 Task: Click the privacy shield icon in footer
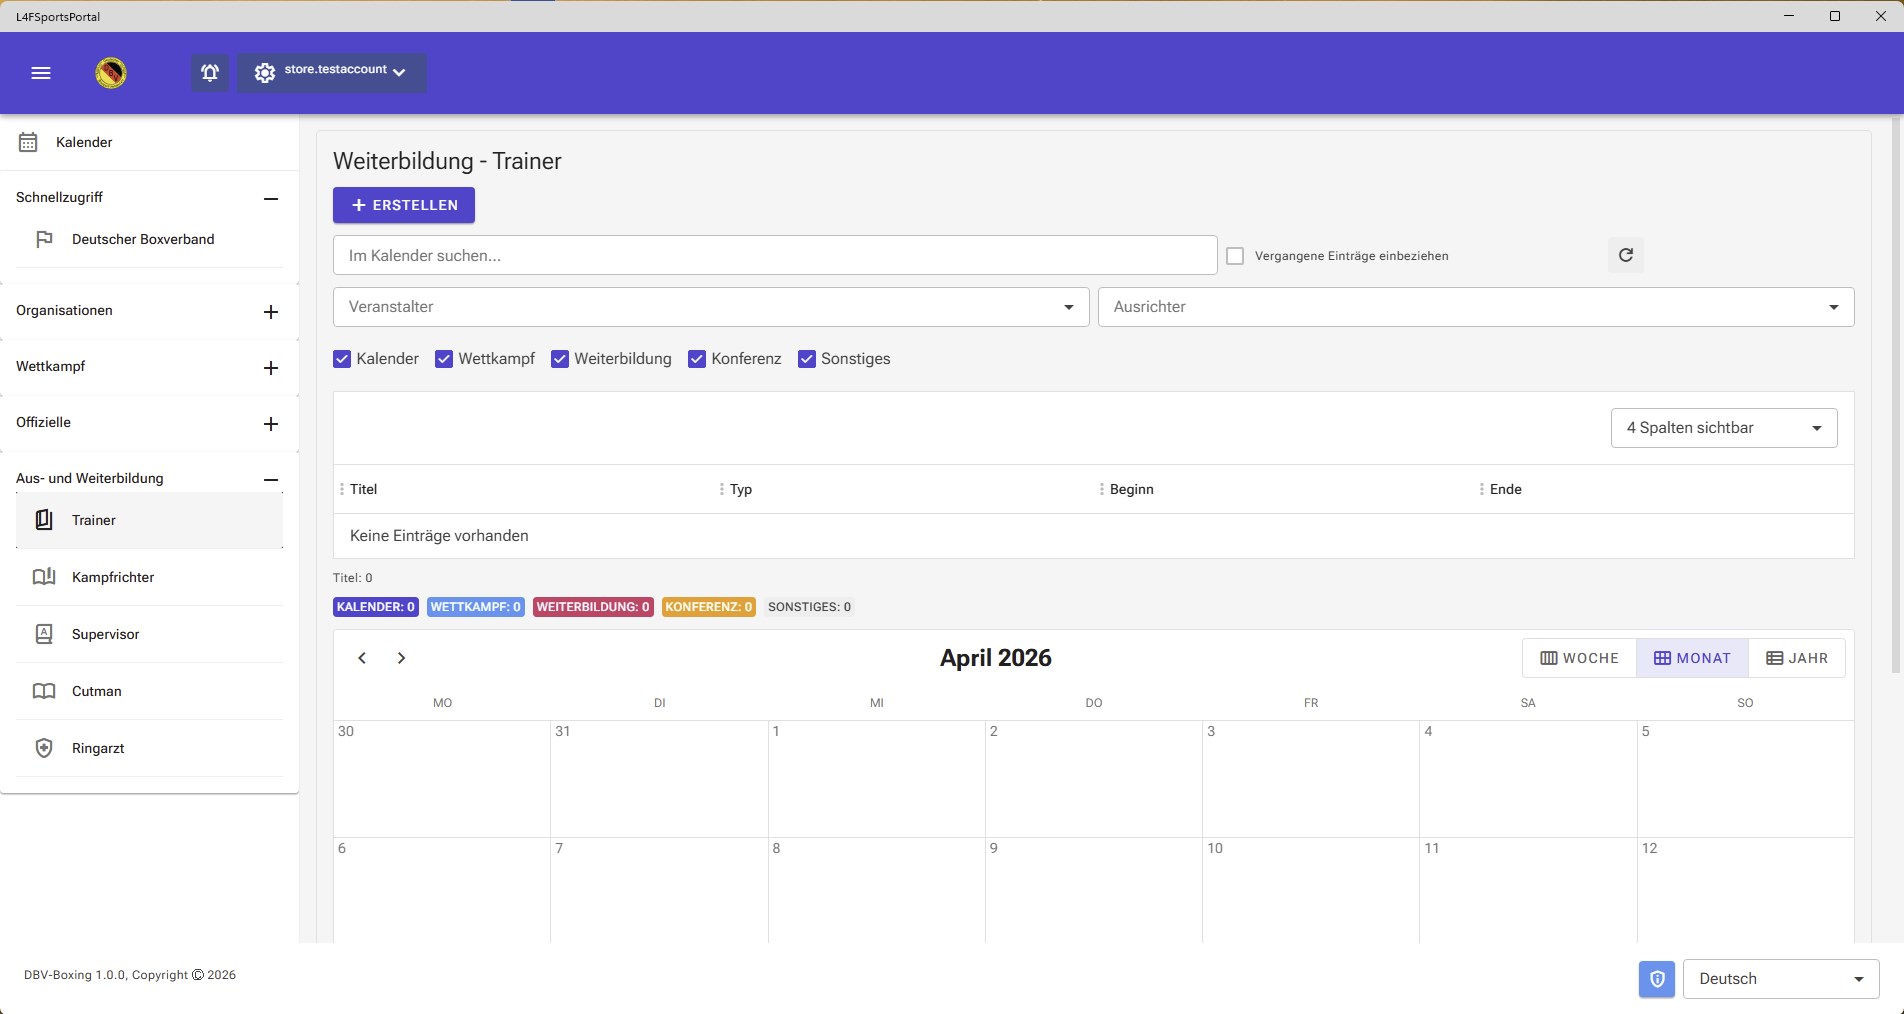click(1657, 979)
